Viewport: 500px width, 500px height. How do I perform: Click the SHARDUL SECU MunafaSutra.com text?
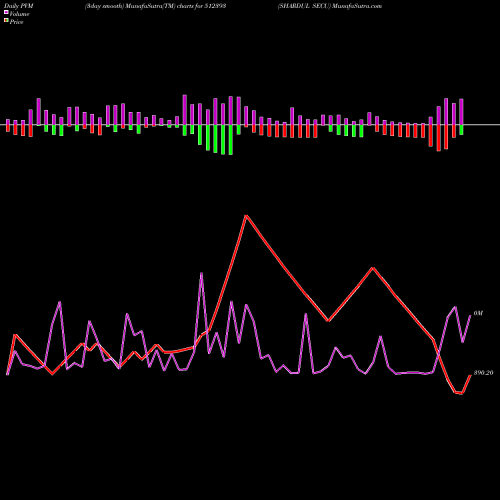(330, 6)
